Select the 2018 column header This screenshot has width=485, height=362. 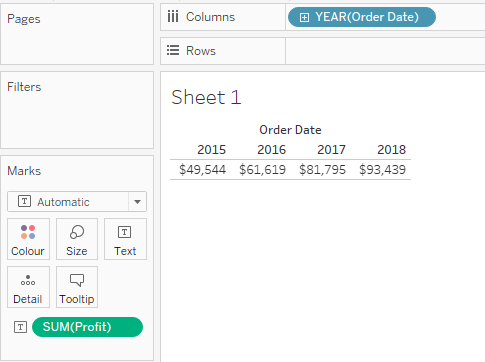pyautogui.click(x=391, y=150)
